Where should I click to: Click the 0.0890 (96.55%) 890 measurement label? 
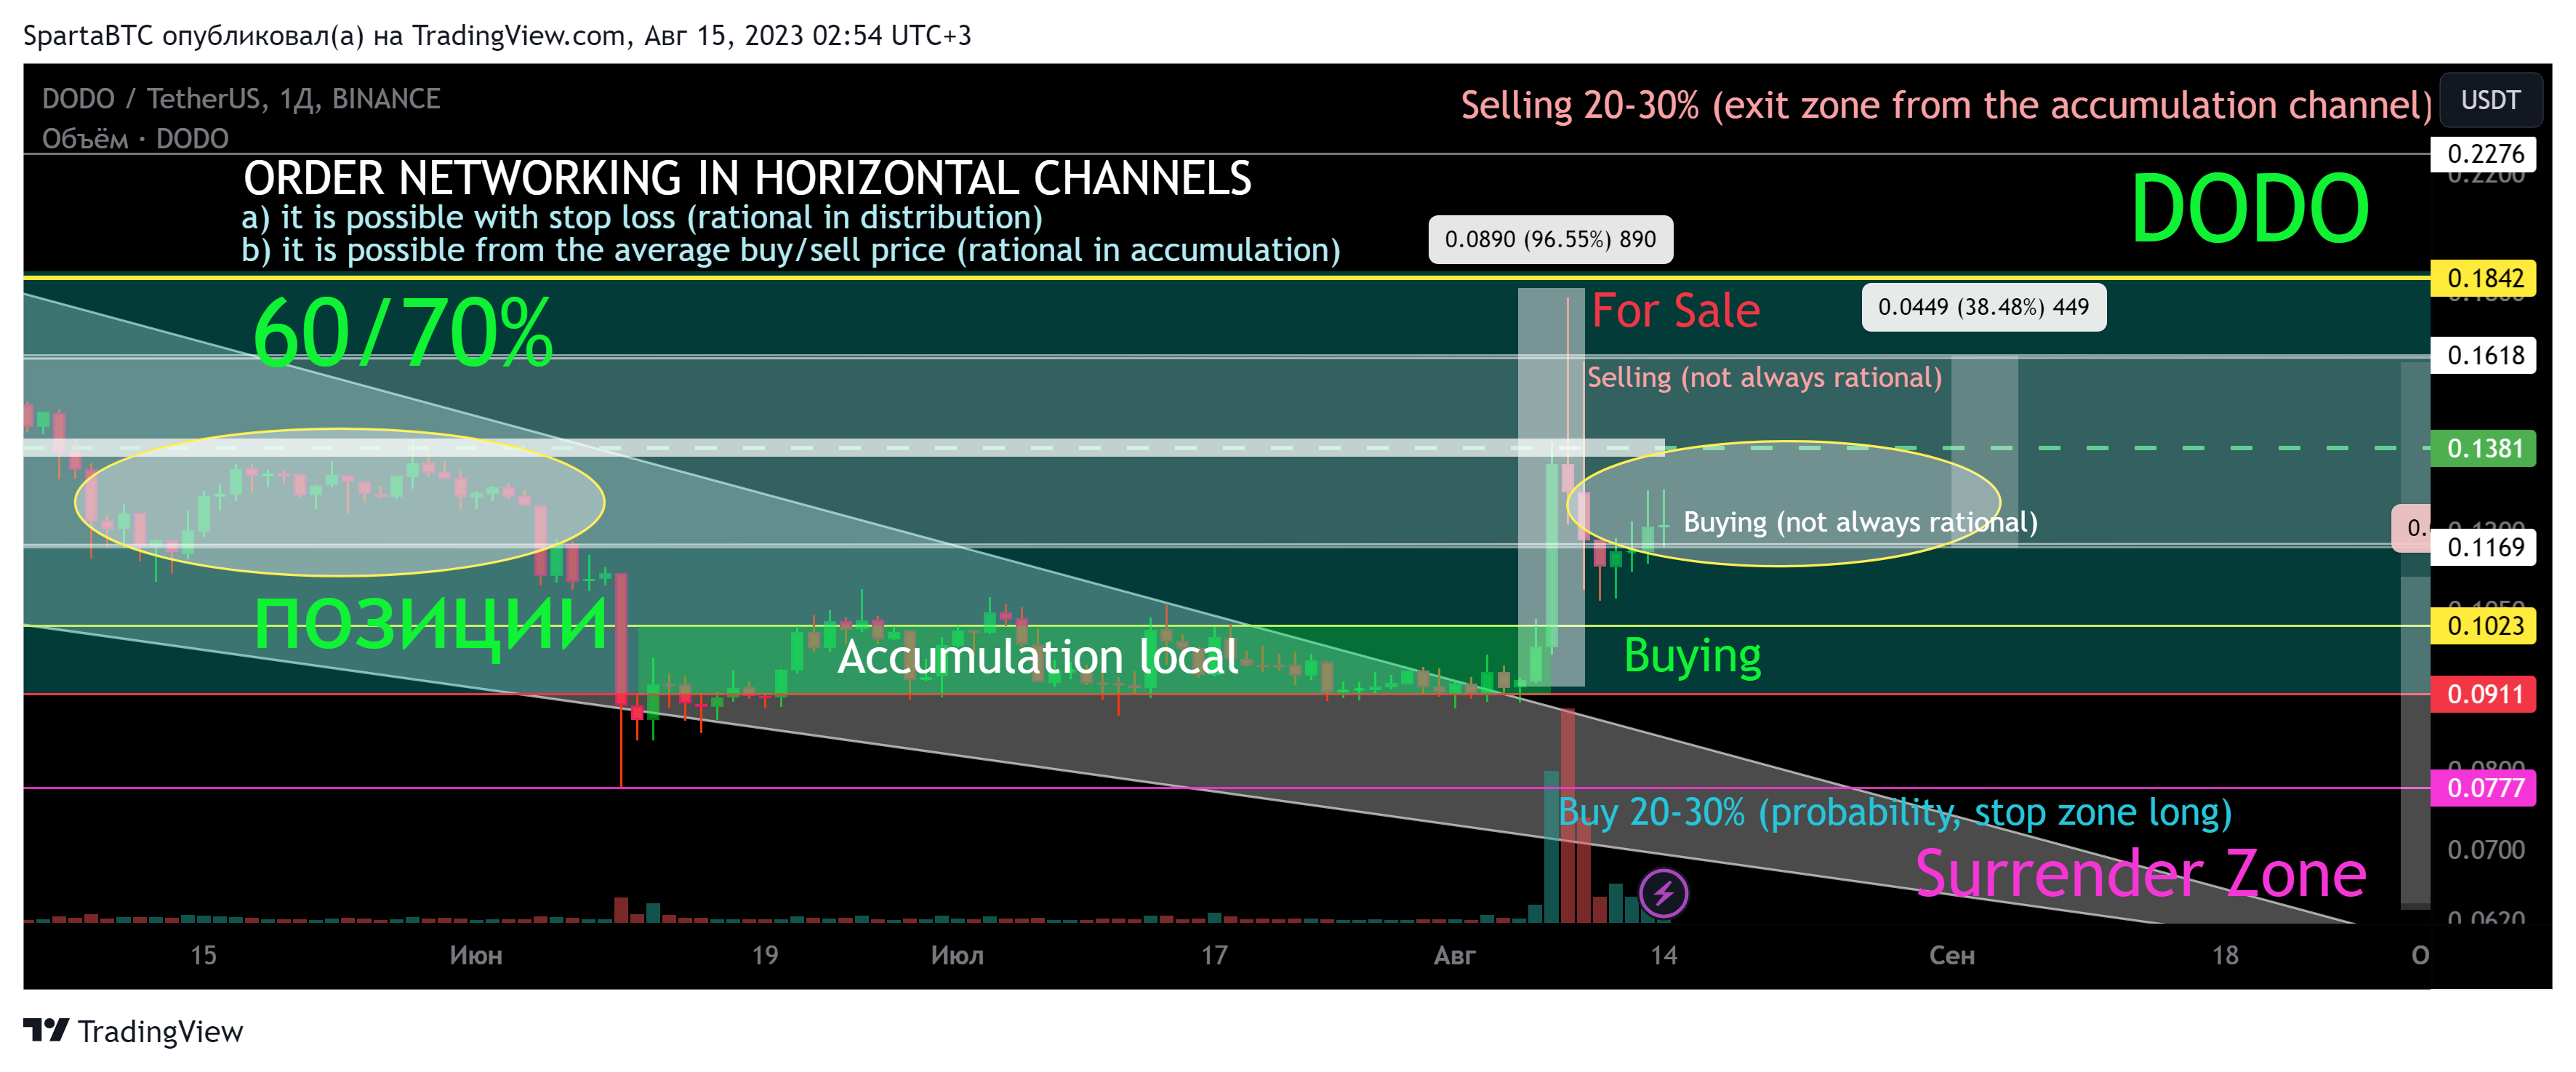[x=1550, y=239]
